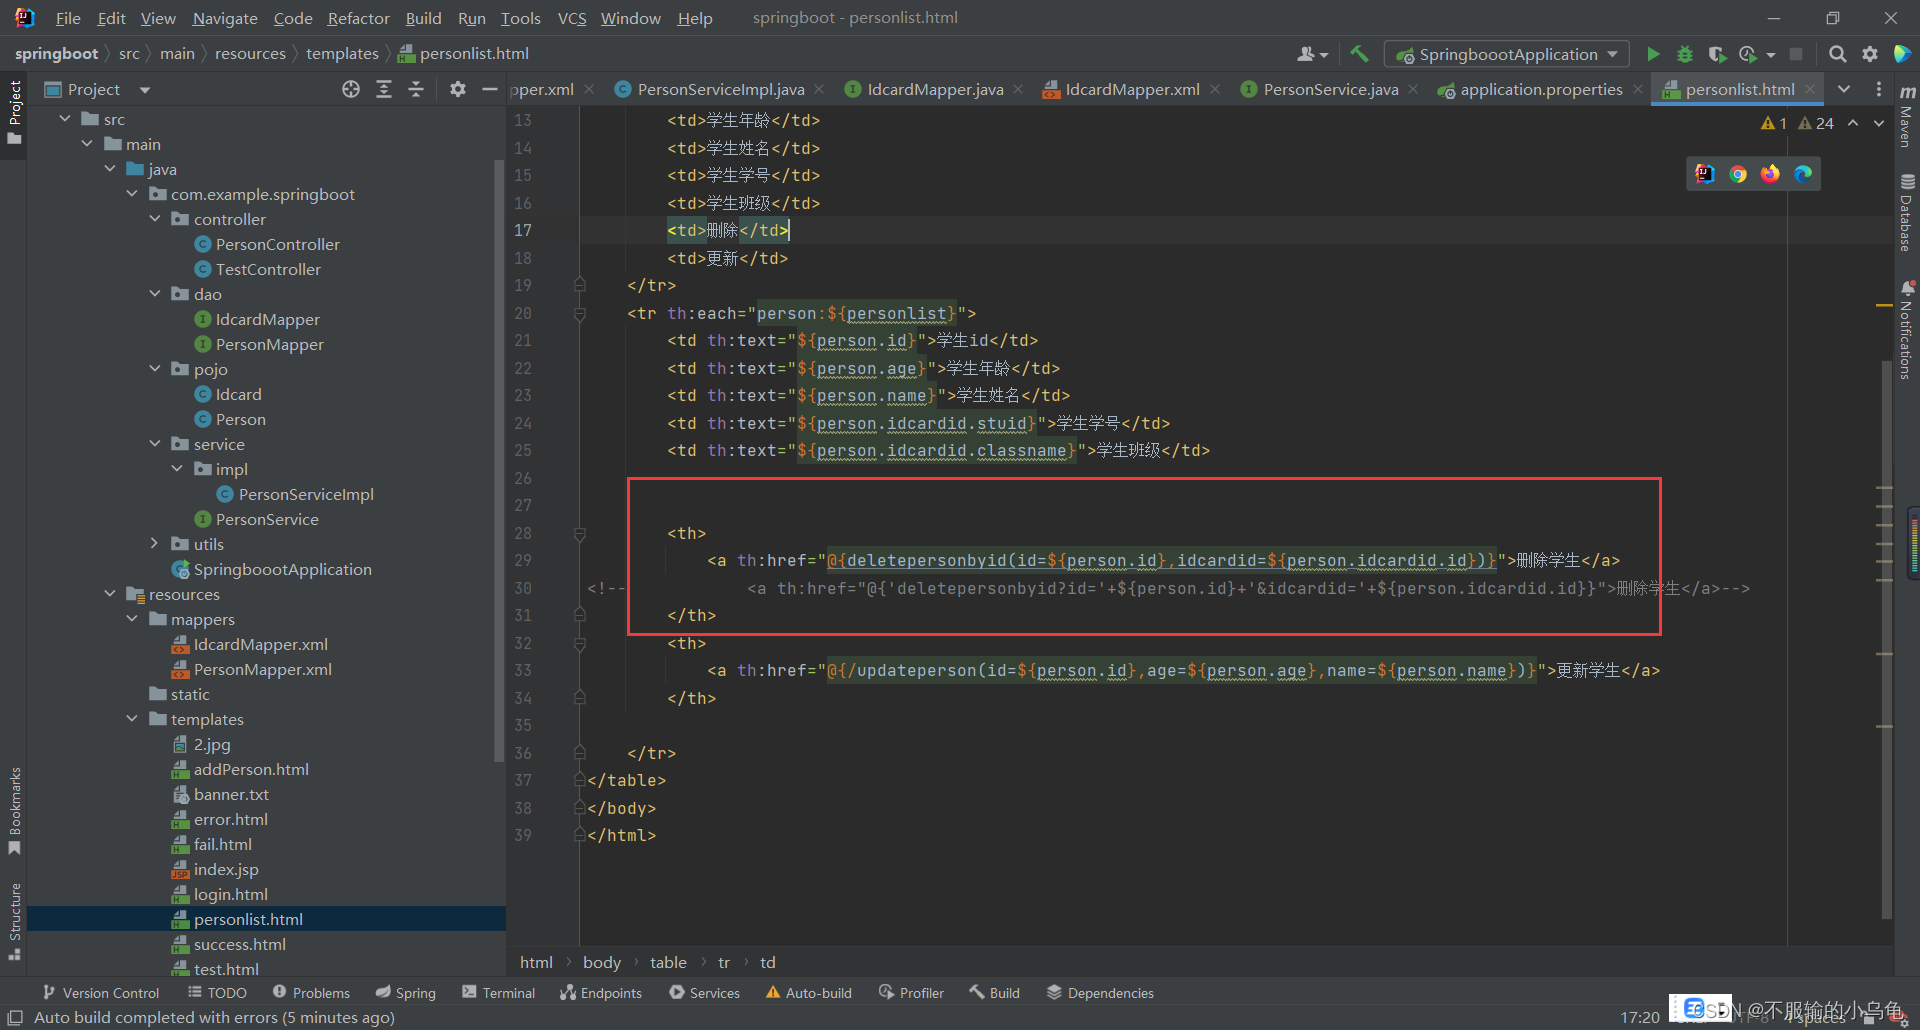Collapse the templates folder
The image size is (1920, 1030).
click(132, 719)
